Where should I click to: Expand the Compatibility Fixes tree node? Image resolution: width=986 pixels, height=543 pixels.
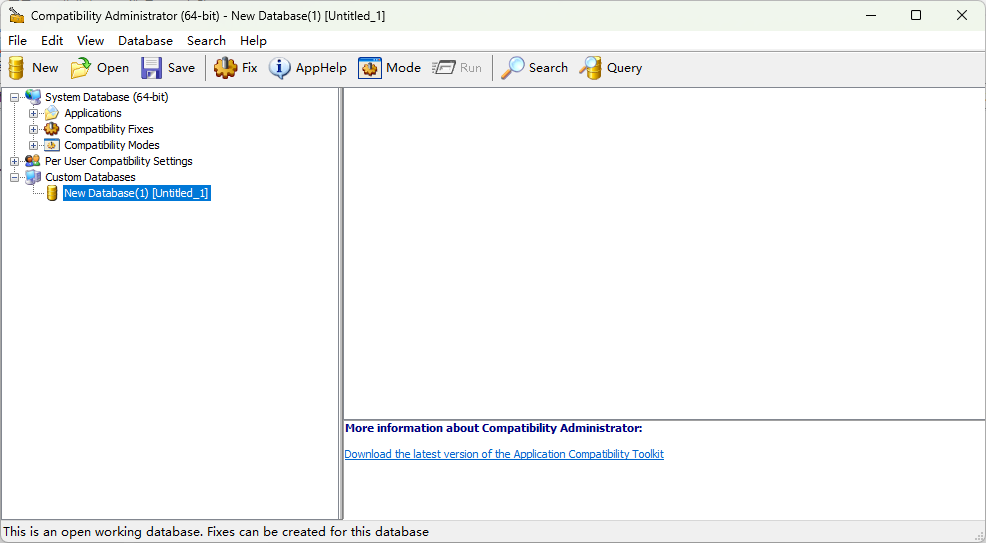(x=33, y=129)
